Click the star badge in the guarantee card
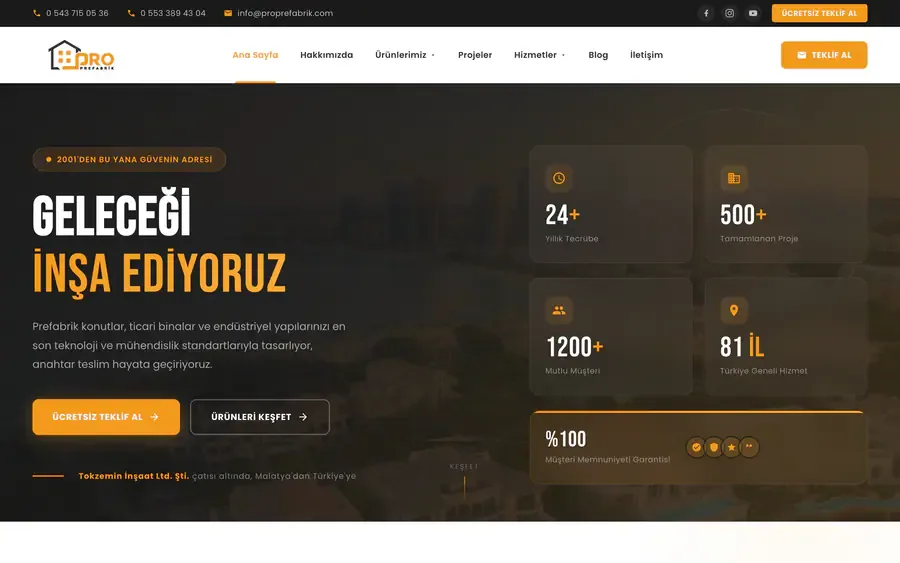The height and width of the screenshot is (563, 900). pos(731,447)
